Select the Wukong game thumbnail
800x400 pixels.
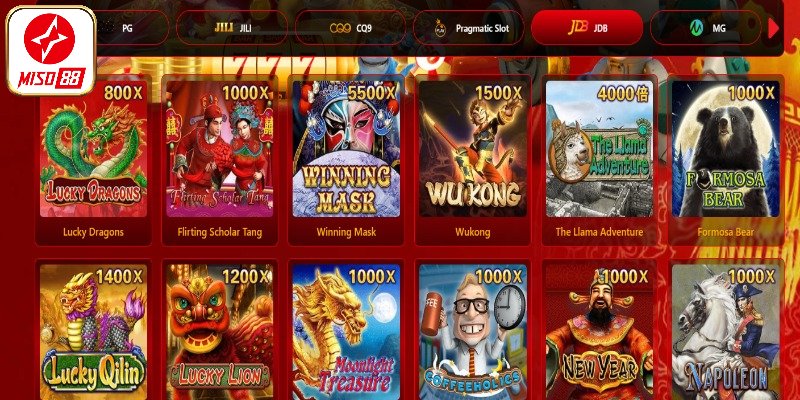(x=472, y=149)
